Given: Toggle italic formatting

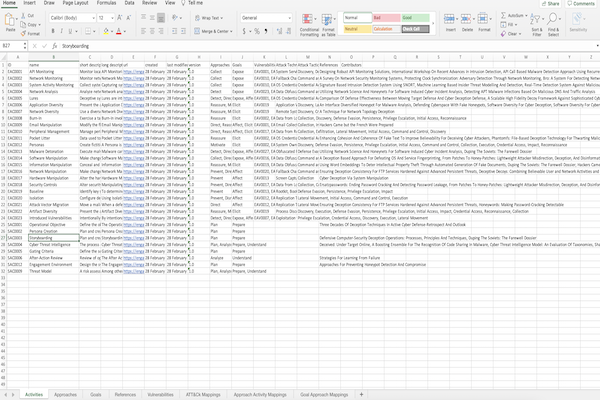Looking at the screenshot, I should (x=61, y=31).
